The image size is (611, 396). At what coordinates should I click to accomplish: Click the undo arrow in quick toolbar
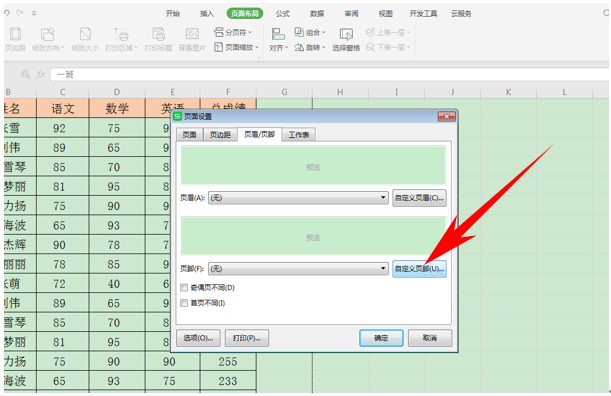click(7, 13)
